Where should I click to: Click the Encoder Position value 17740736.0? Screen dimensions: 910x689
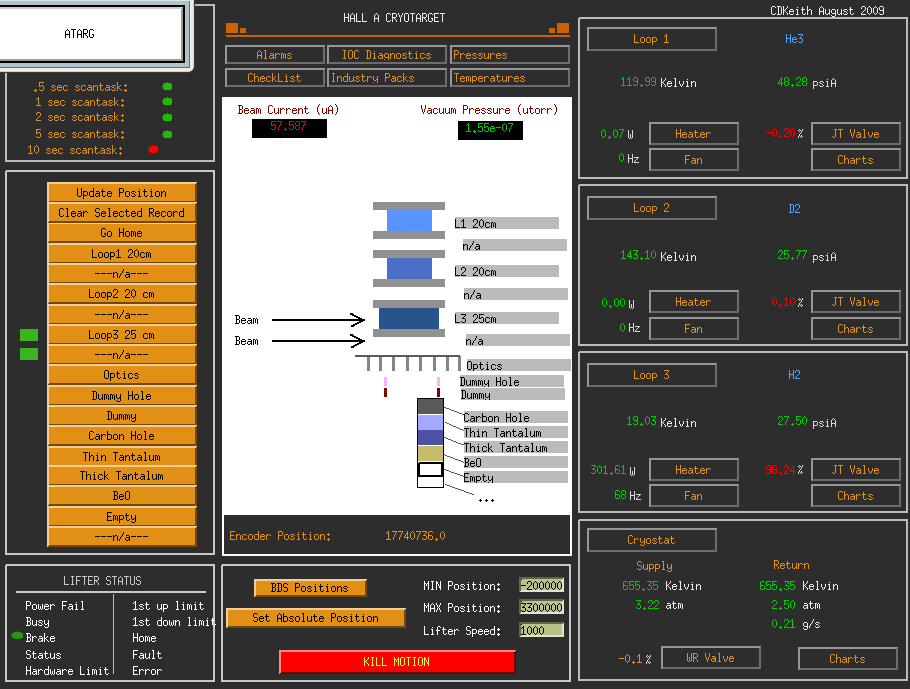click(x=416, y=536)
